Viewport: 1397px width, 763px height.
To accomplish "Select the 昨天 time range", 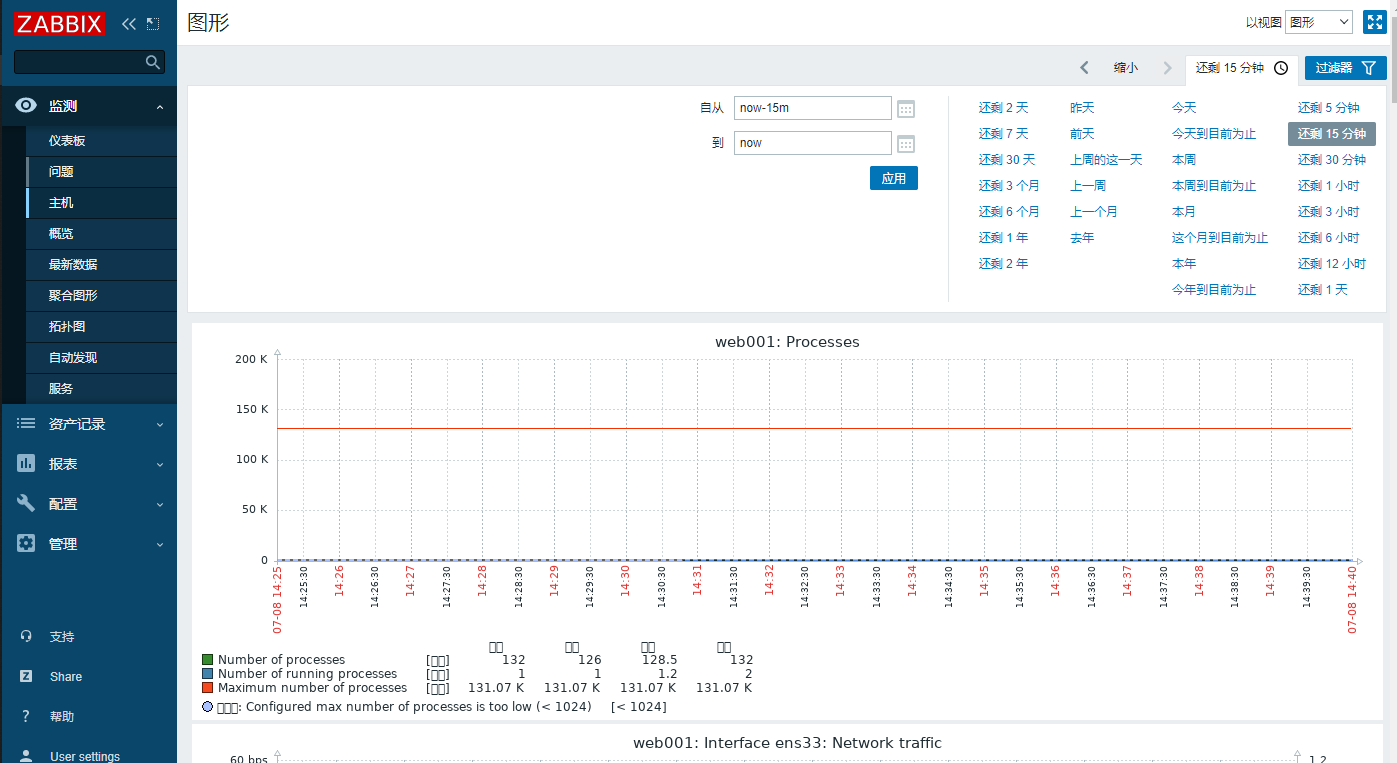I will (1082, 108).
